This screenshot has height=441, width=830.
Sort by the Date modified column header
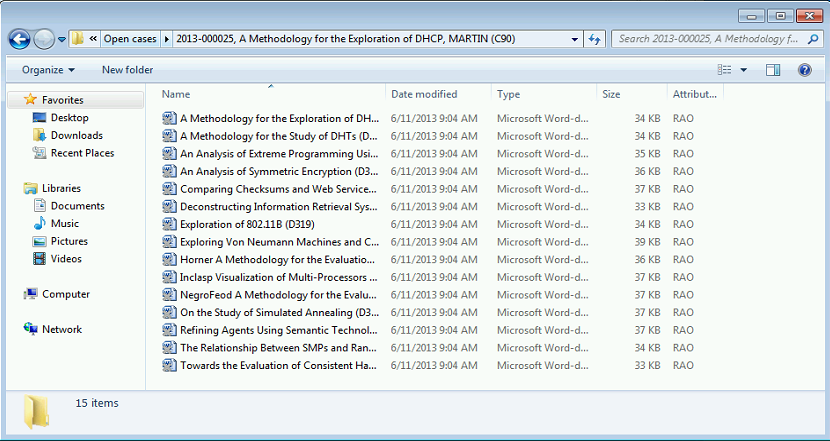[424, 94]
